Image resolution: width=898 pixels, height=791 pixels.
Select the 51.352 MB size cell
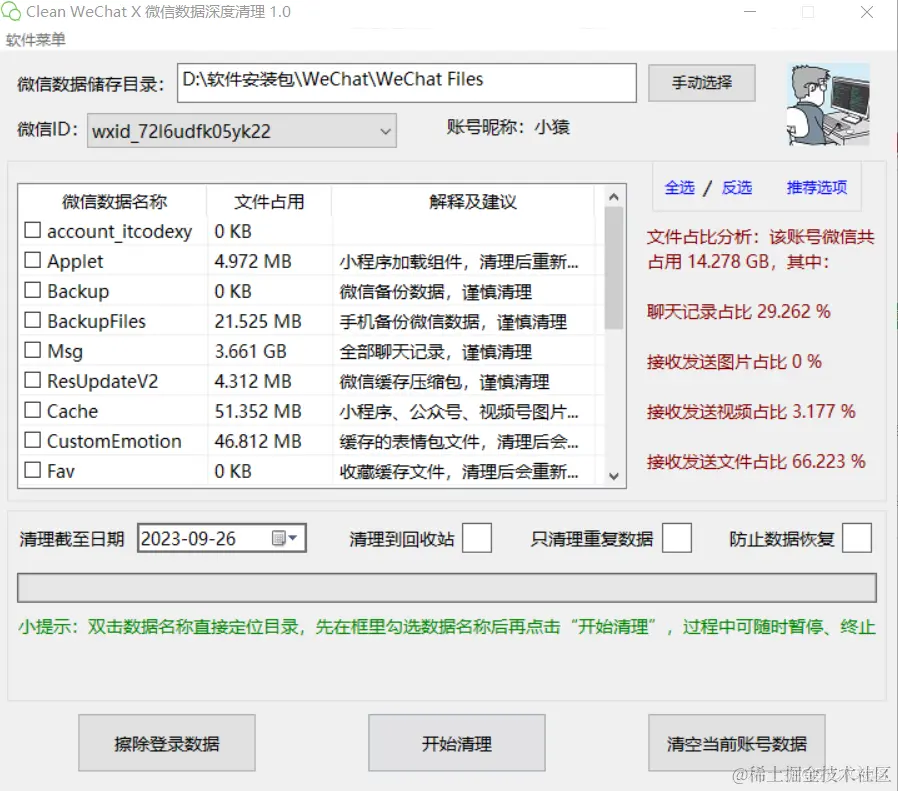pyautogui.click(x=258, y=411)
